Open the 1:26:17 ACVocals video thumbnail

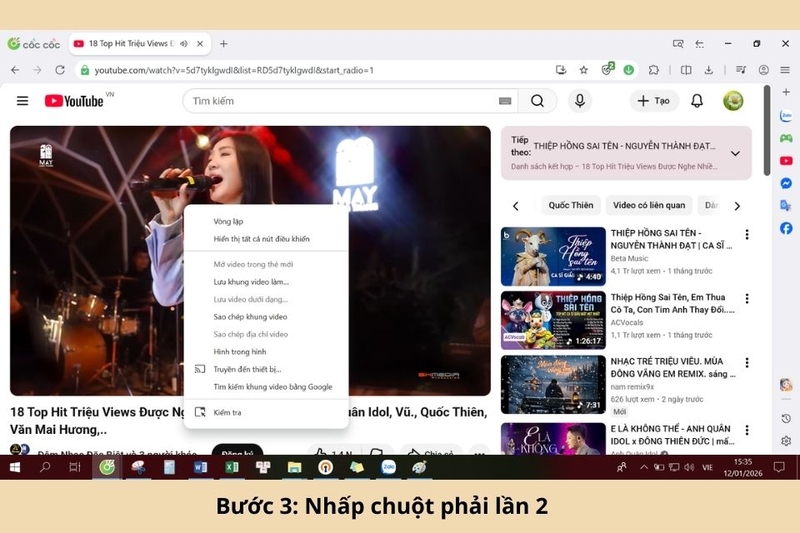[553, 320]
